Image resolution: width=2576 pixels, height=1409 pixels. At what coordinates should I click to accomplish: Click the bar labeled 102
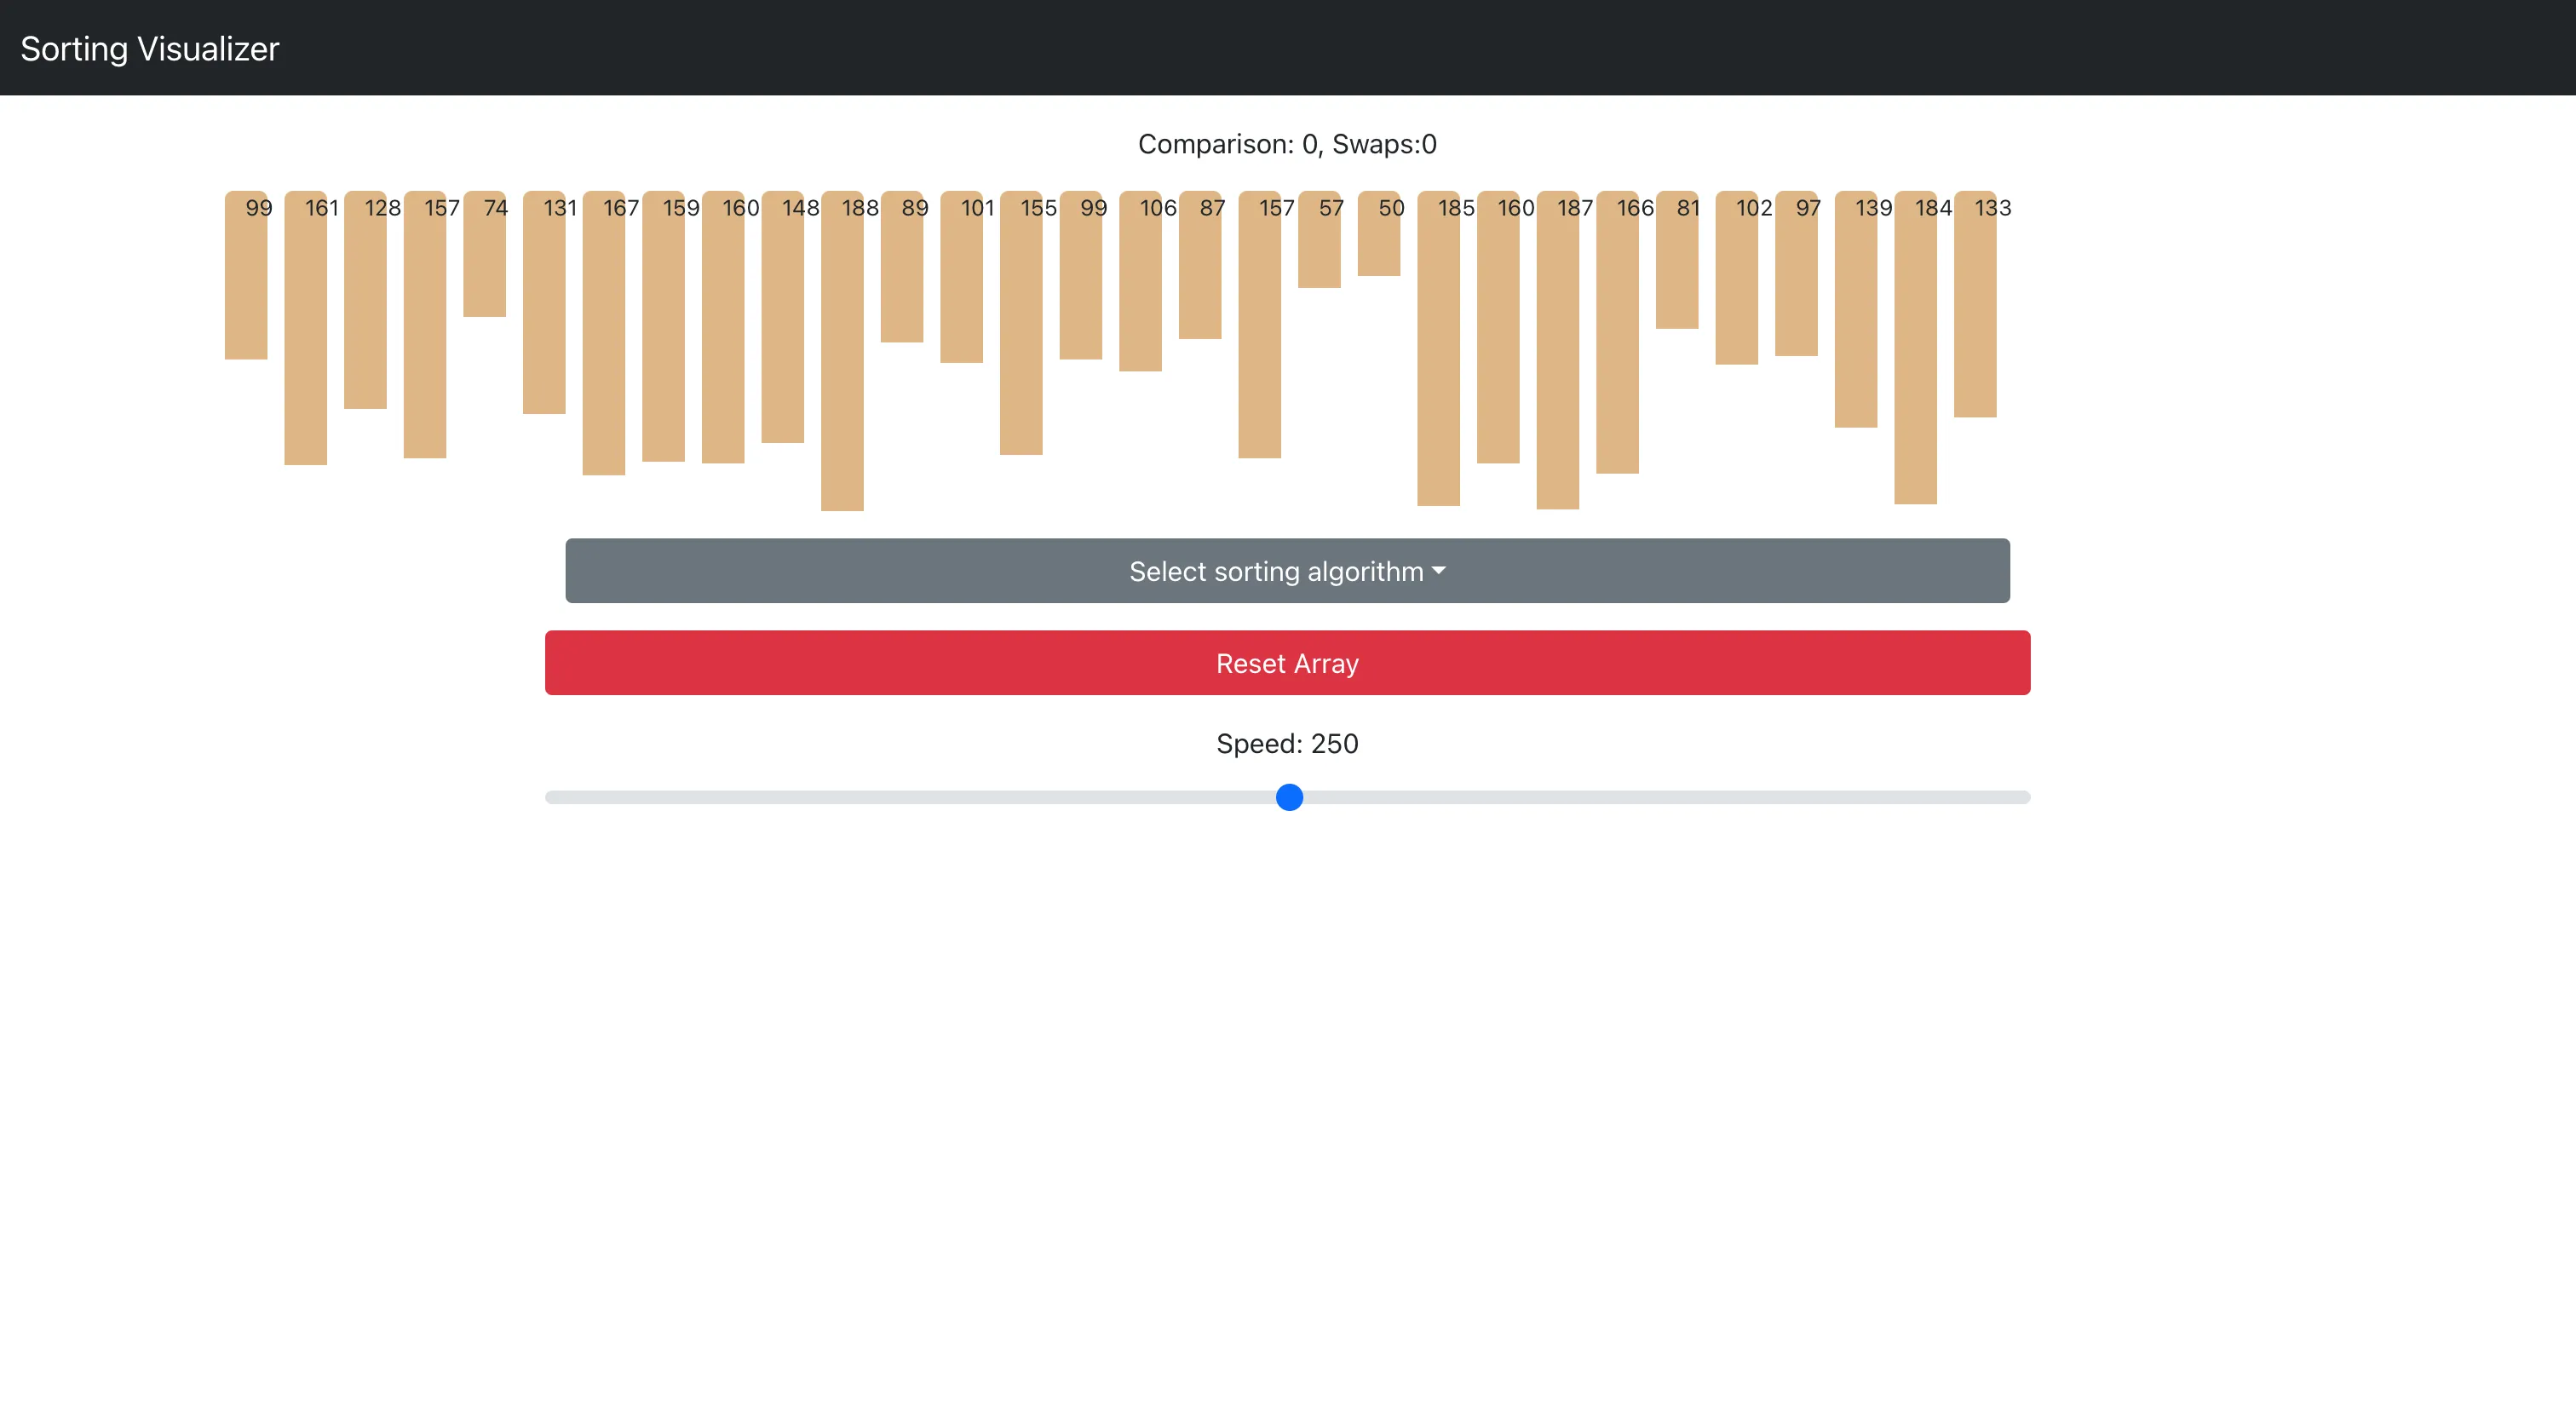point(1737,278)
